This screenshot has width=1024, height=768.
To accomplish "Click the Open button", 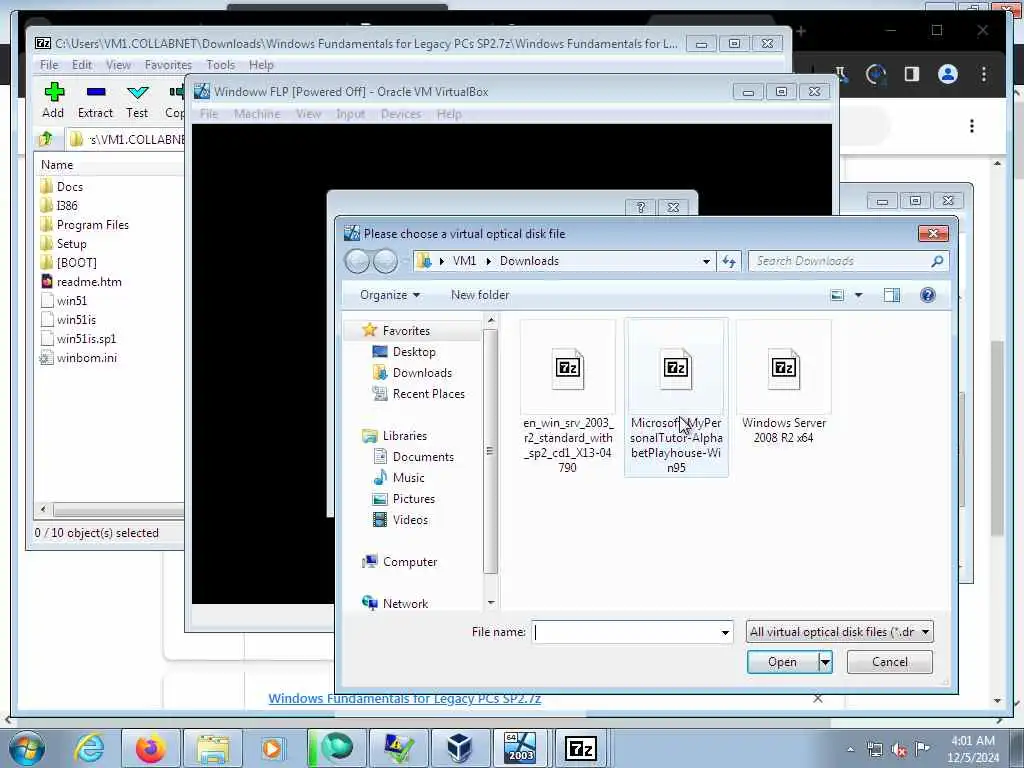I will click(782, 662).
